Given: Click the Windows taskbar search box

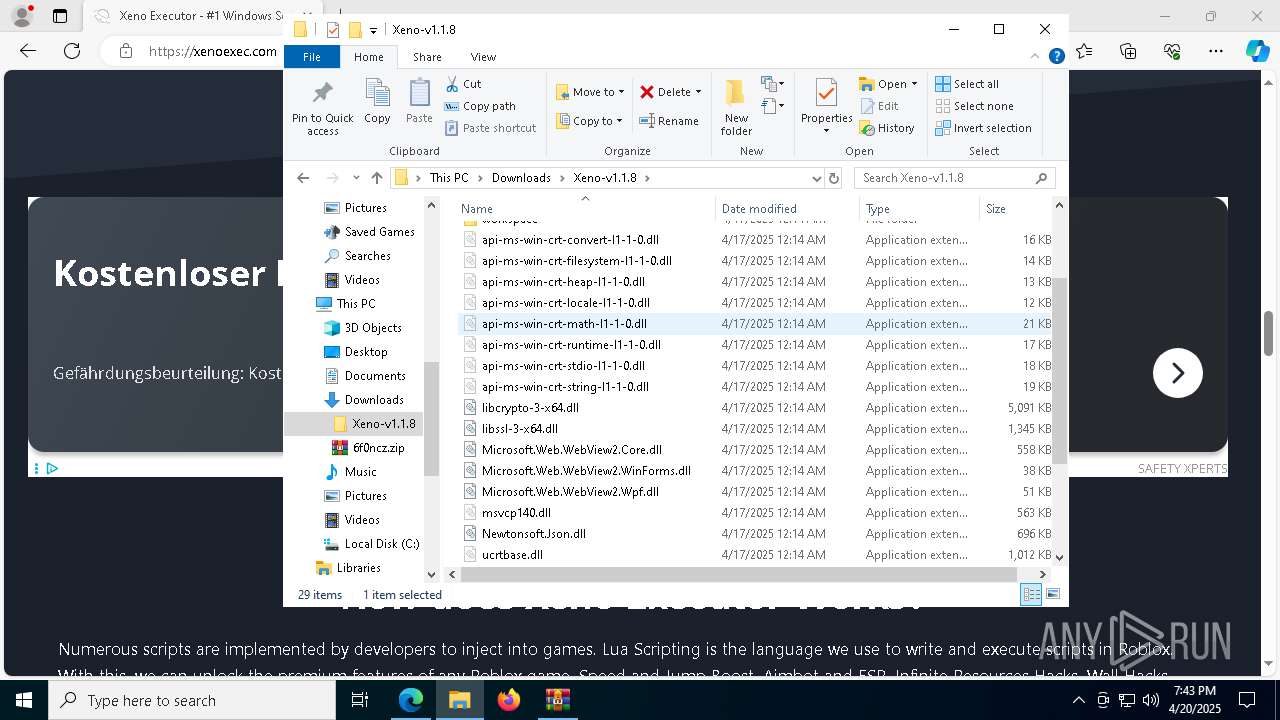Looking at the screenshot, I should point(192,700).
